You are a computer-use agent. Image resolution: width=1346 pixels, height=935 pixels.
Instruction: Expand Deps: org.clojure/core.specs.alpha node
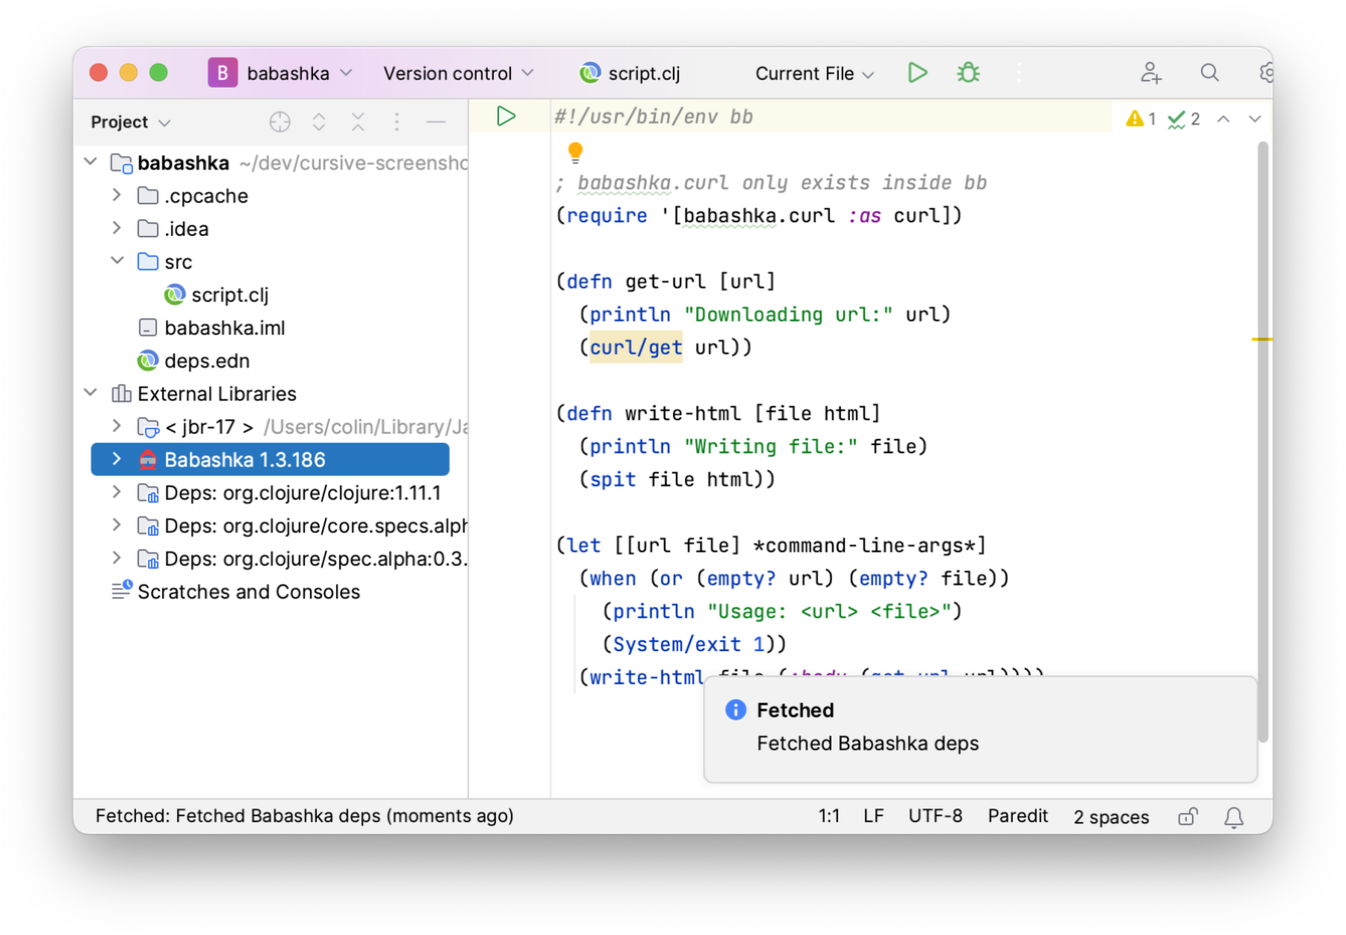click(117, 525)
